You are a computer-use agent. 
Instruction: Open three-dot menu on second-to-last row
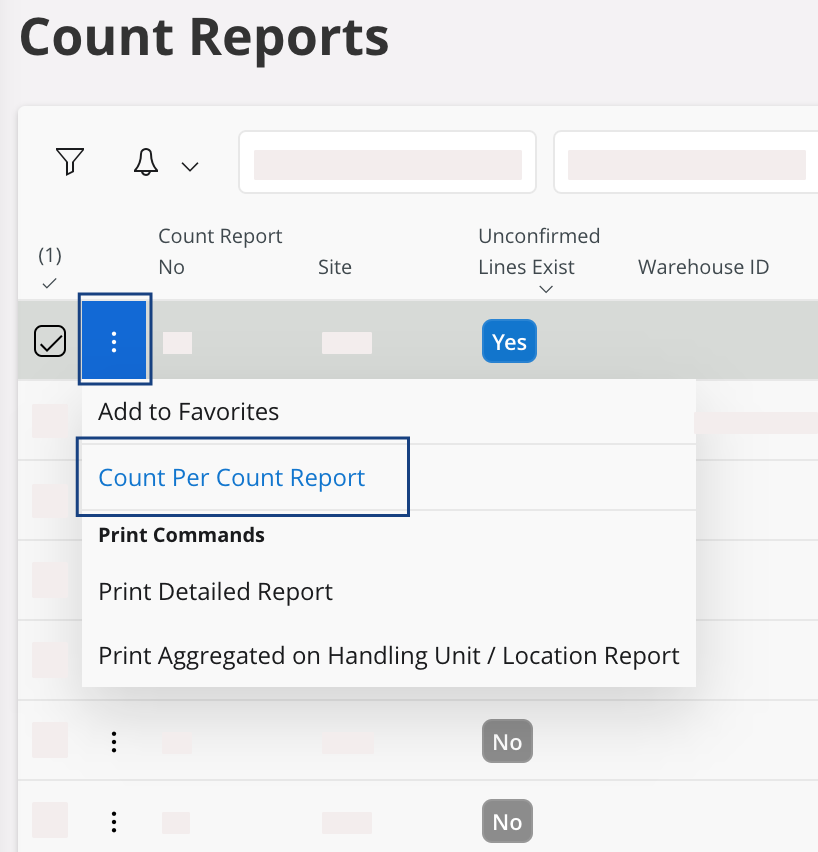pyautogui.click(x=114, y=742)
